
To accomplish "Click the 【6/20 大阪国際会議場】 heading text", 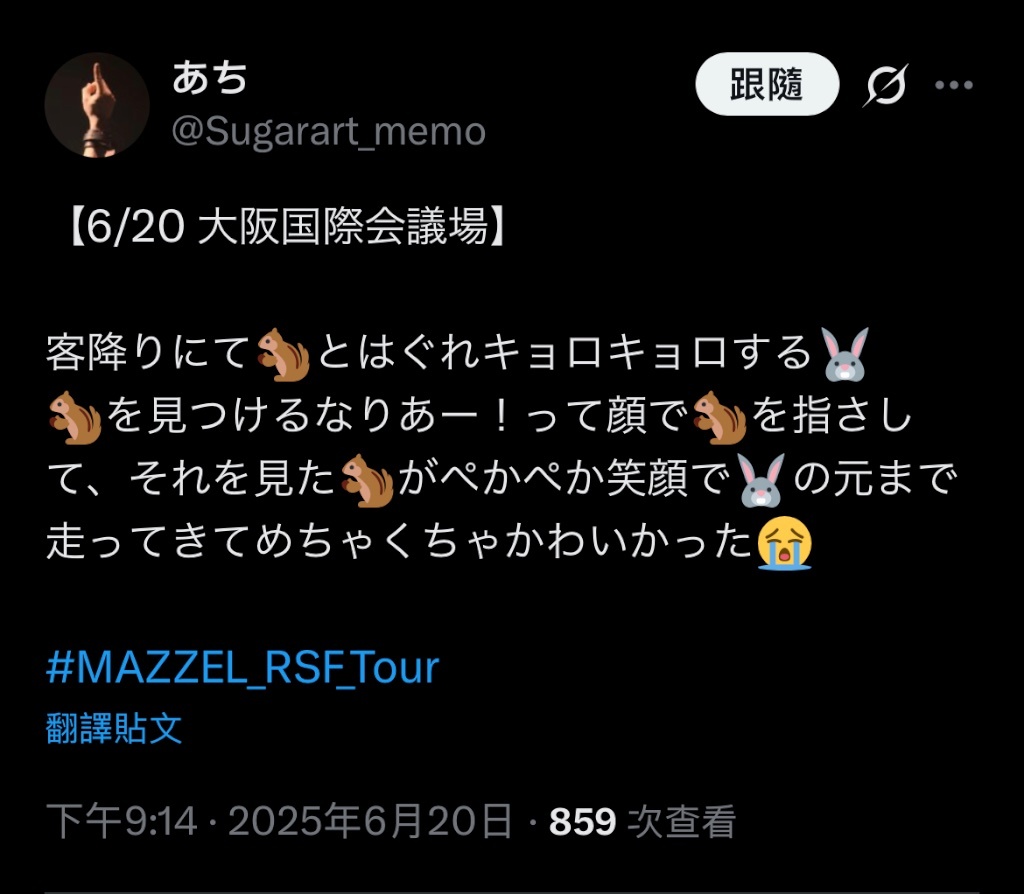I will pyautogui.click(x=287, y=227).
